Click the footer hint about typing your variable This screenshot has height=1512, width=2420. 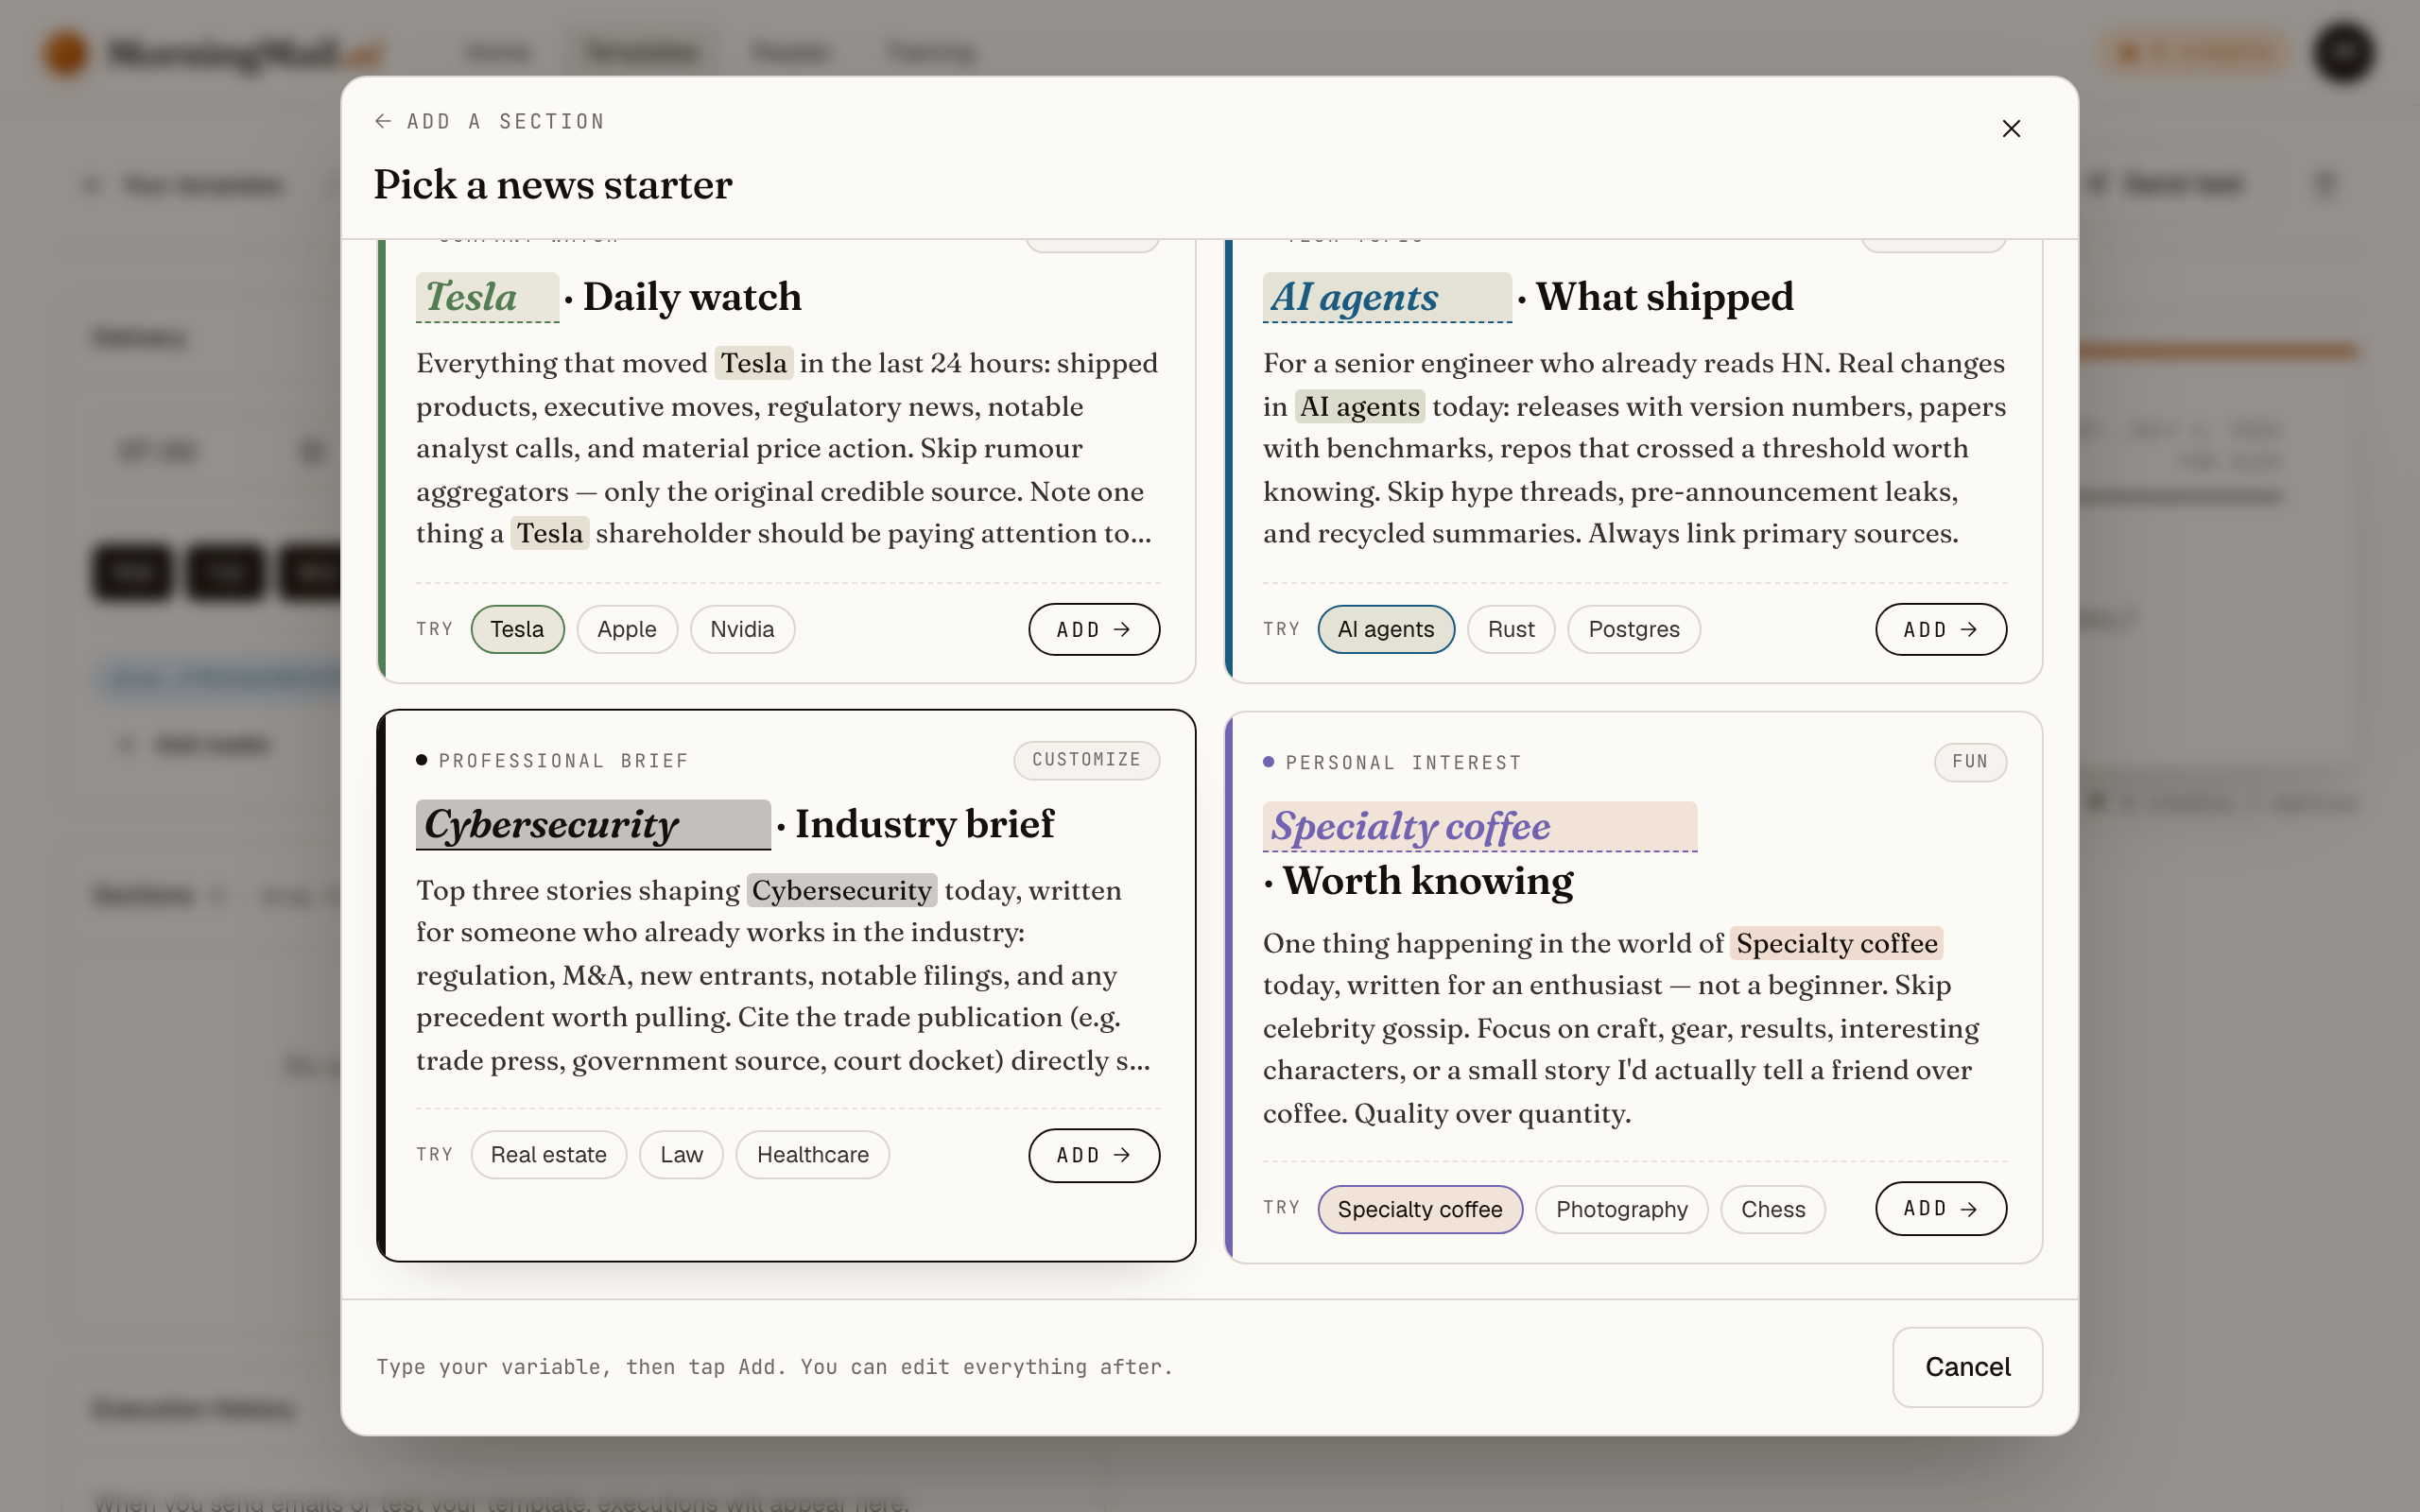point(774,1367)
